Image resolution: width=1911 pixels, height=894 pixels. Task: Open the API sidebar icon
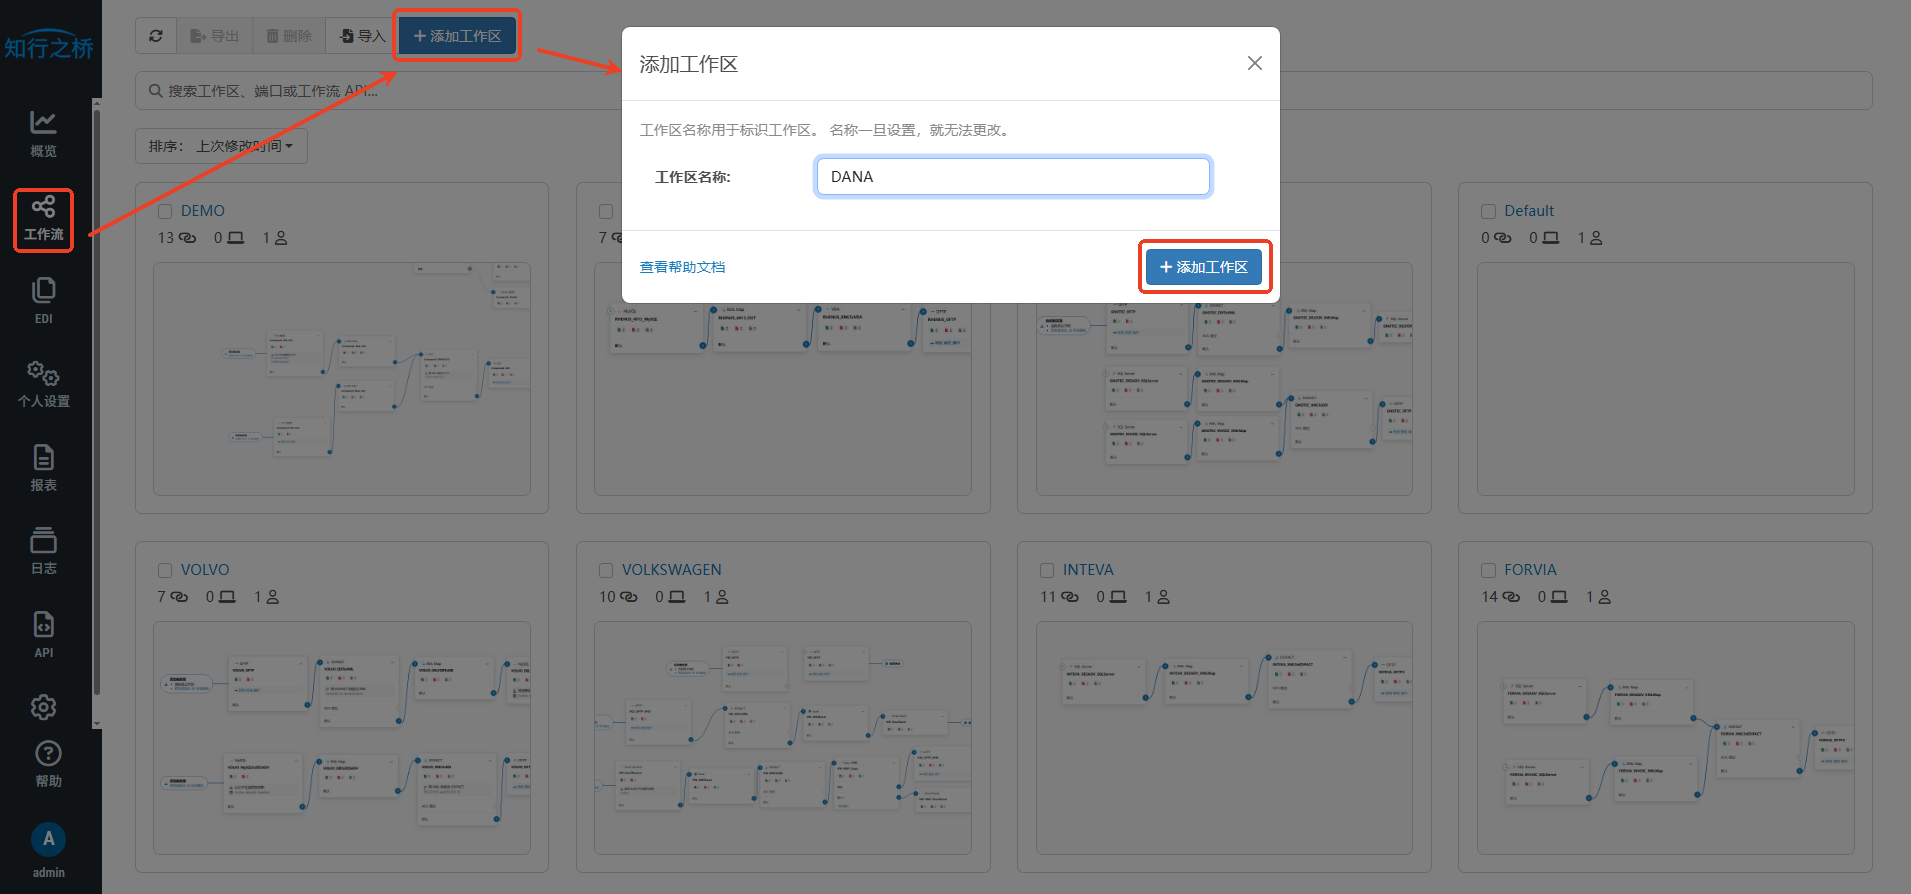pyautogui.click(x=43, y=634)
